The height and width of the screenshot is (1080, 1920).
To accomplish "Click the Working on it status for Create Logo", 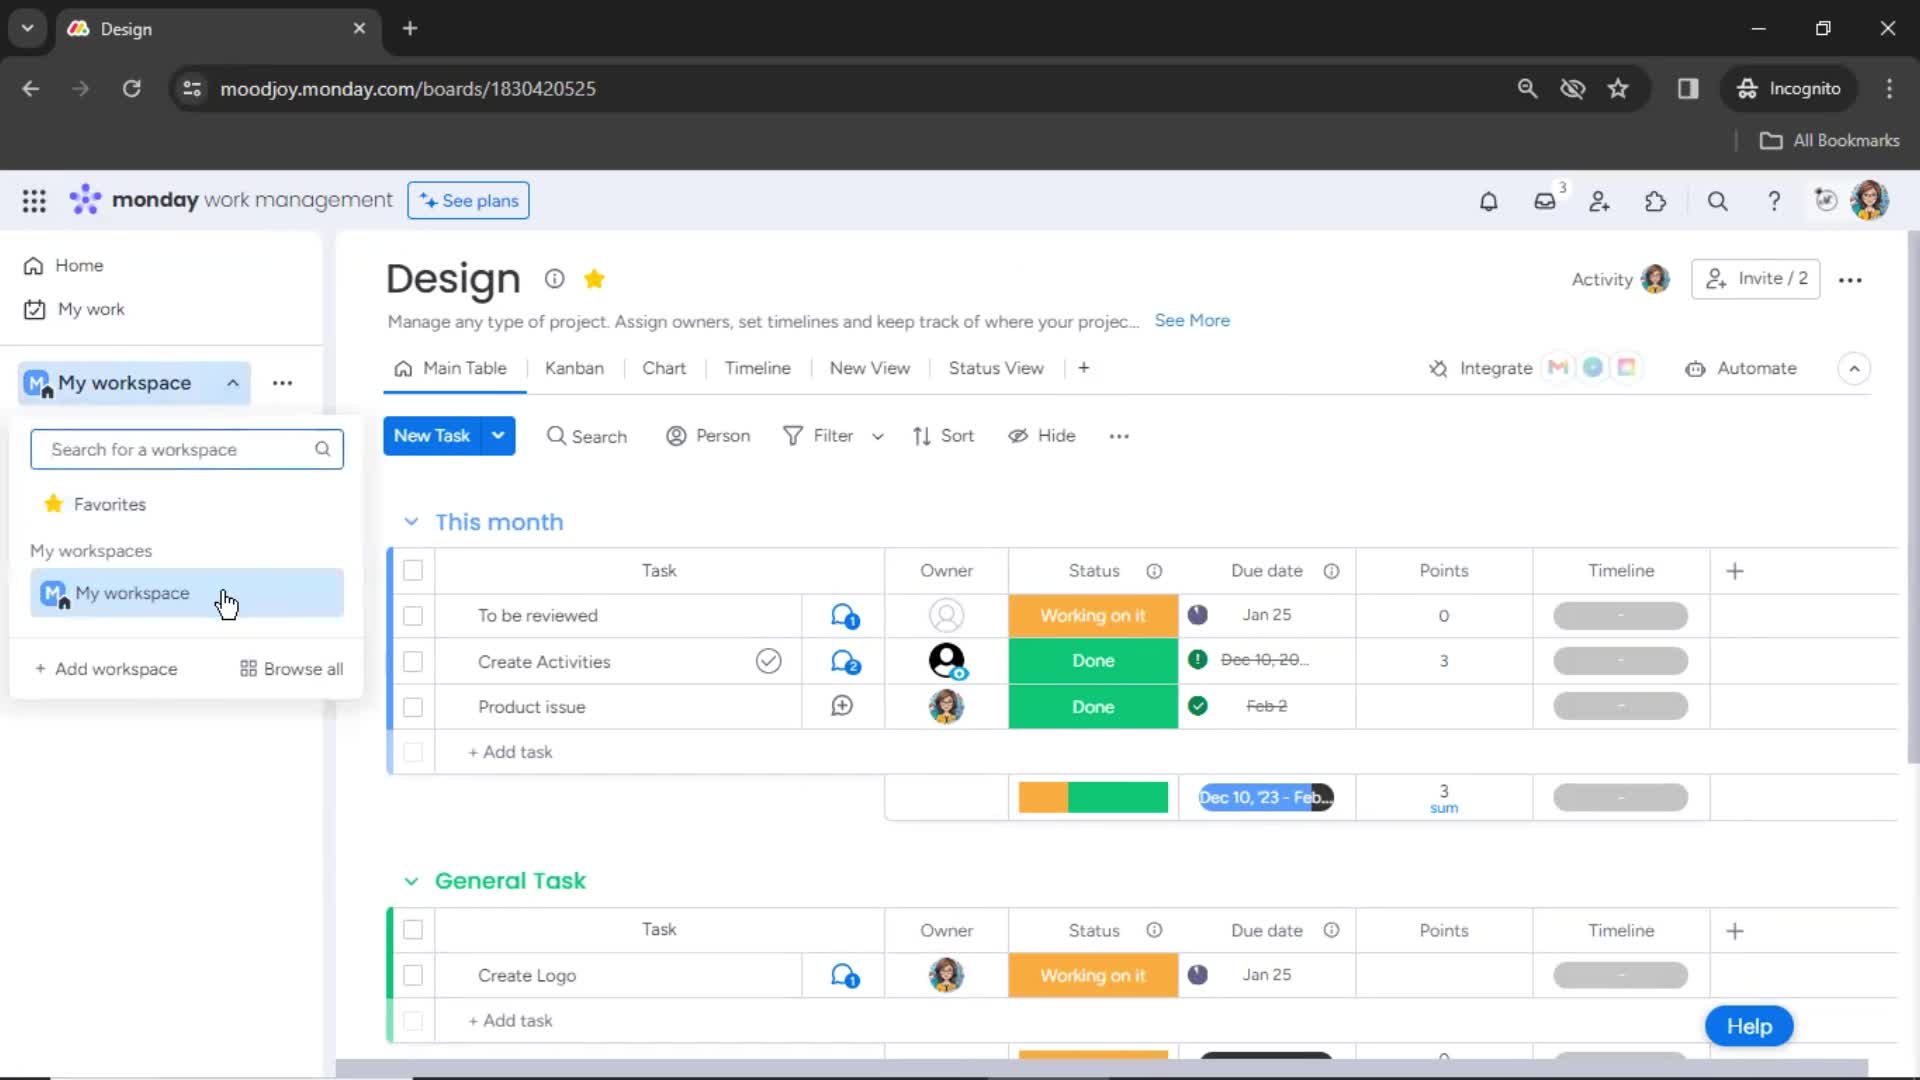I will pyautogui.click(x=1092, y=975).
